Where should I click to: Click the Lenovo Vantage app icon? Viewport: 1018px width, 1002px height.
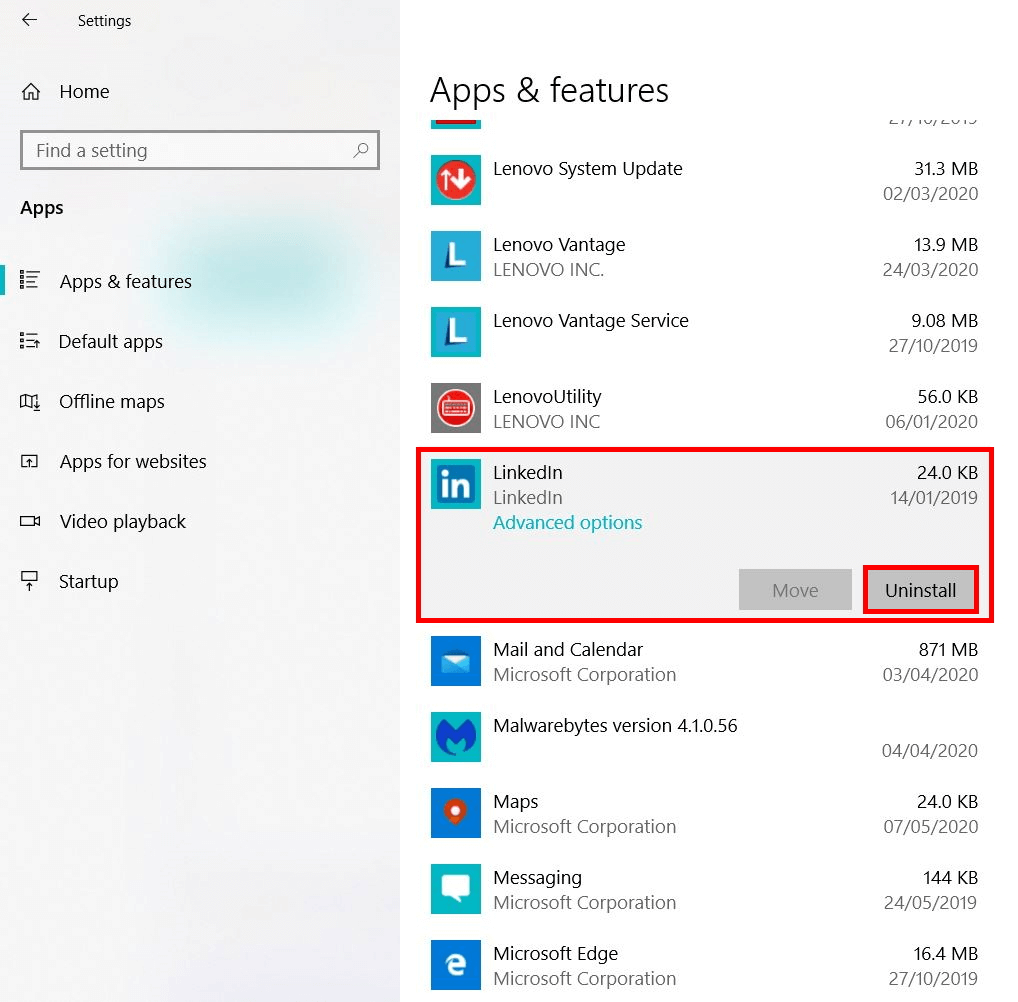point(456,256)
